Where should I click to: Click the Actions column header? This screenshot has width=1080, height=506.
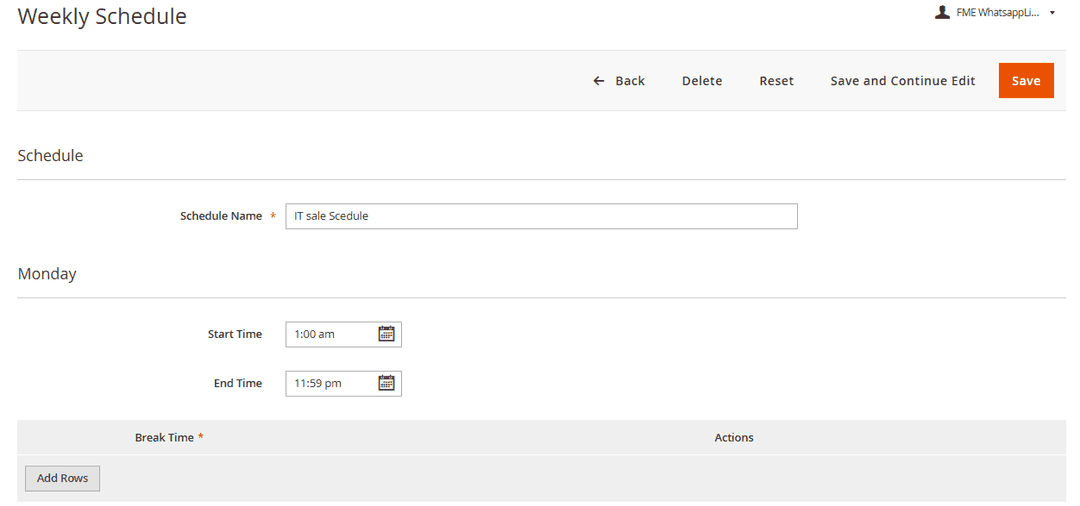pyautogui.click(x=734, y=438)
